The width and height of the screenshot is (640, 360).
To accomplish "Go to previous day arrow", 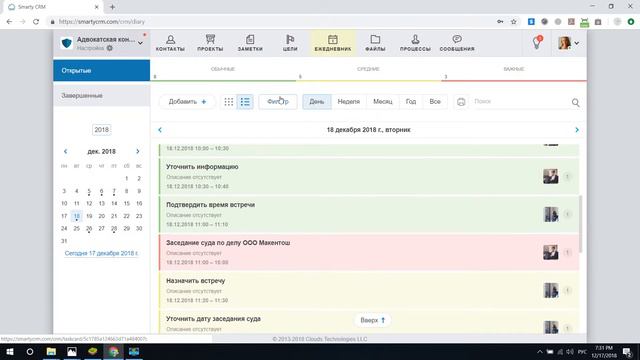I will (x=160, y=130).
